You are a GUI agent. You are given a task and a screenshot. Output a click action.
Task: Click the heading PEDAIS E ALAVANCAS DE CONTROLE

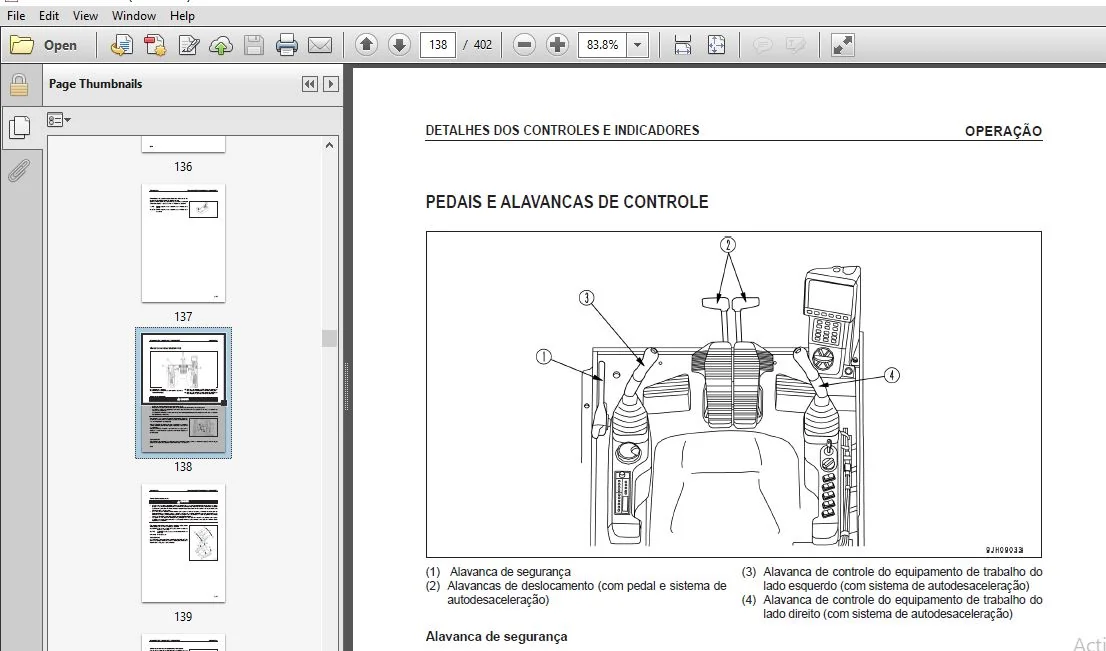tap(566, 202)
